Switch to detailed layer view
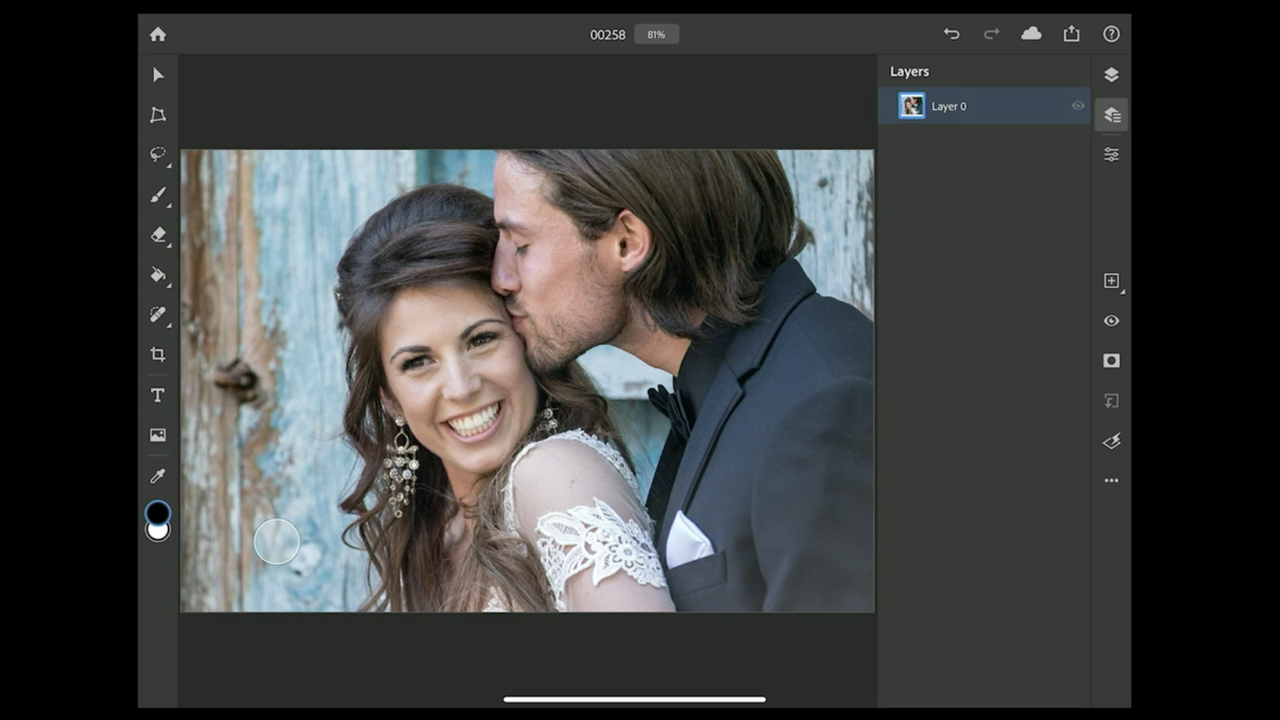Viewport: 1280px width, 720px height. tap(1111, 115)
